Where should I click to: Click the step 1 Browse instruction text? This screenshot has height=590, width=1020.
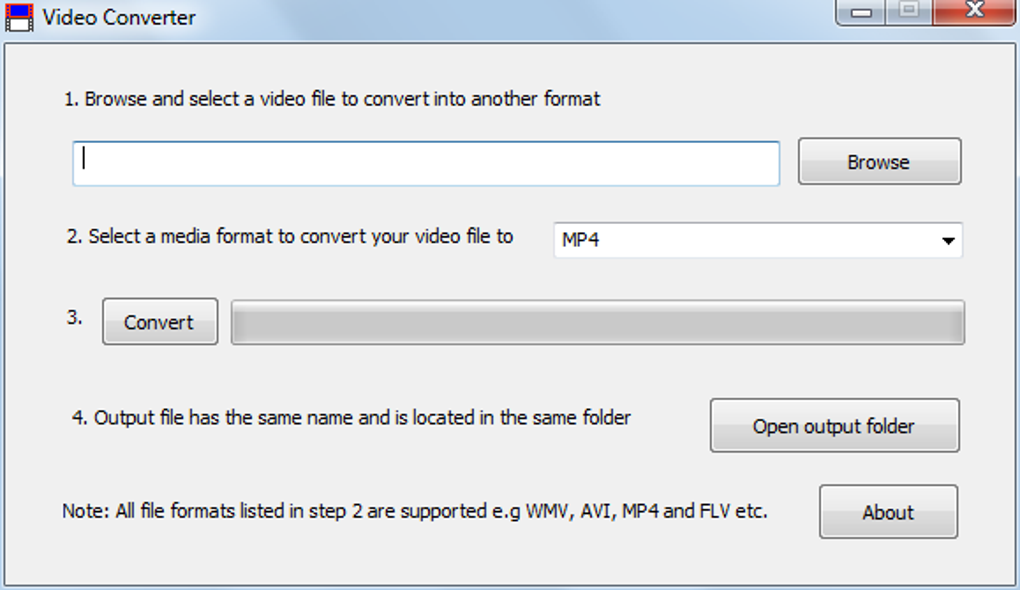point(332,99)
